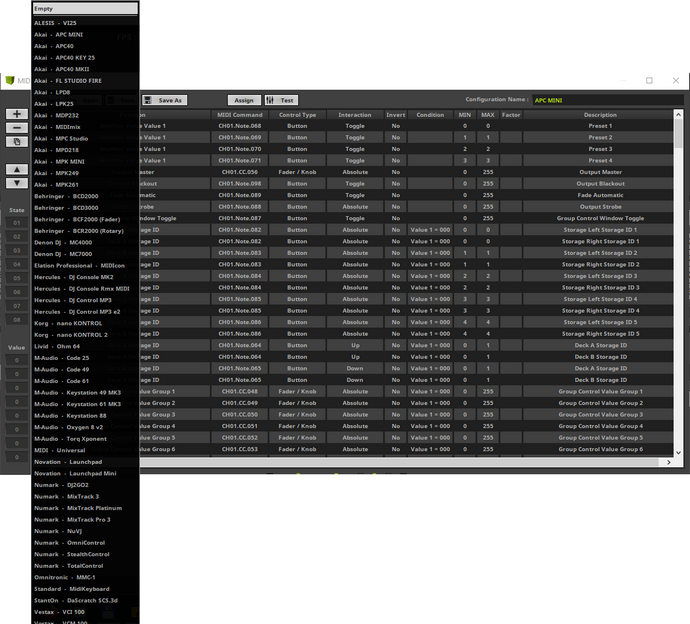Image resolution: width=690 pixels, height=624 pixels.
Task: Select StantOn - DaScratch SCS.3d entry
Action: (x=85, y=600)
